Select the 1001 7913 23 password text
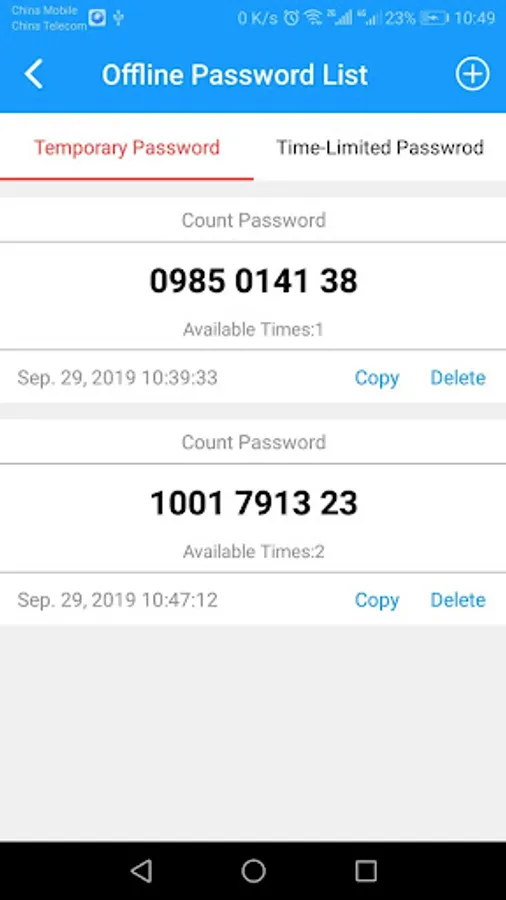This screenshot has height=900, width=506. [x=253, y=503]
